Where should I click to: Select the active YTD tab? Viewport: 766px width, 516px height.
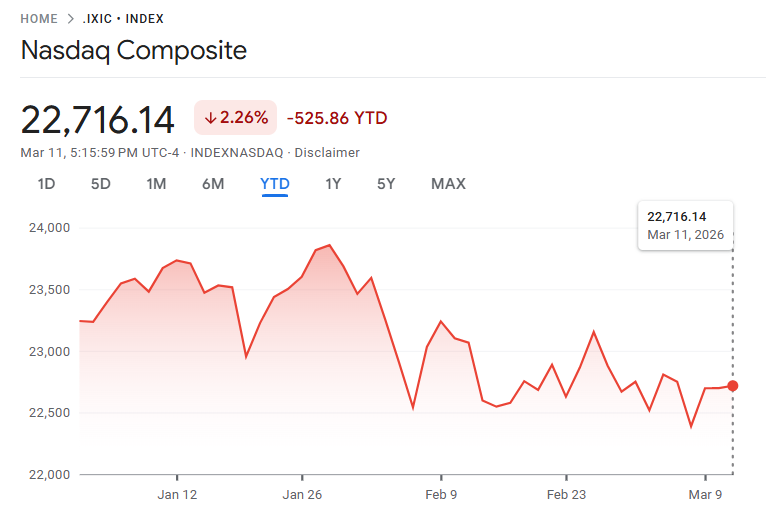[275, 184]
